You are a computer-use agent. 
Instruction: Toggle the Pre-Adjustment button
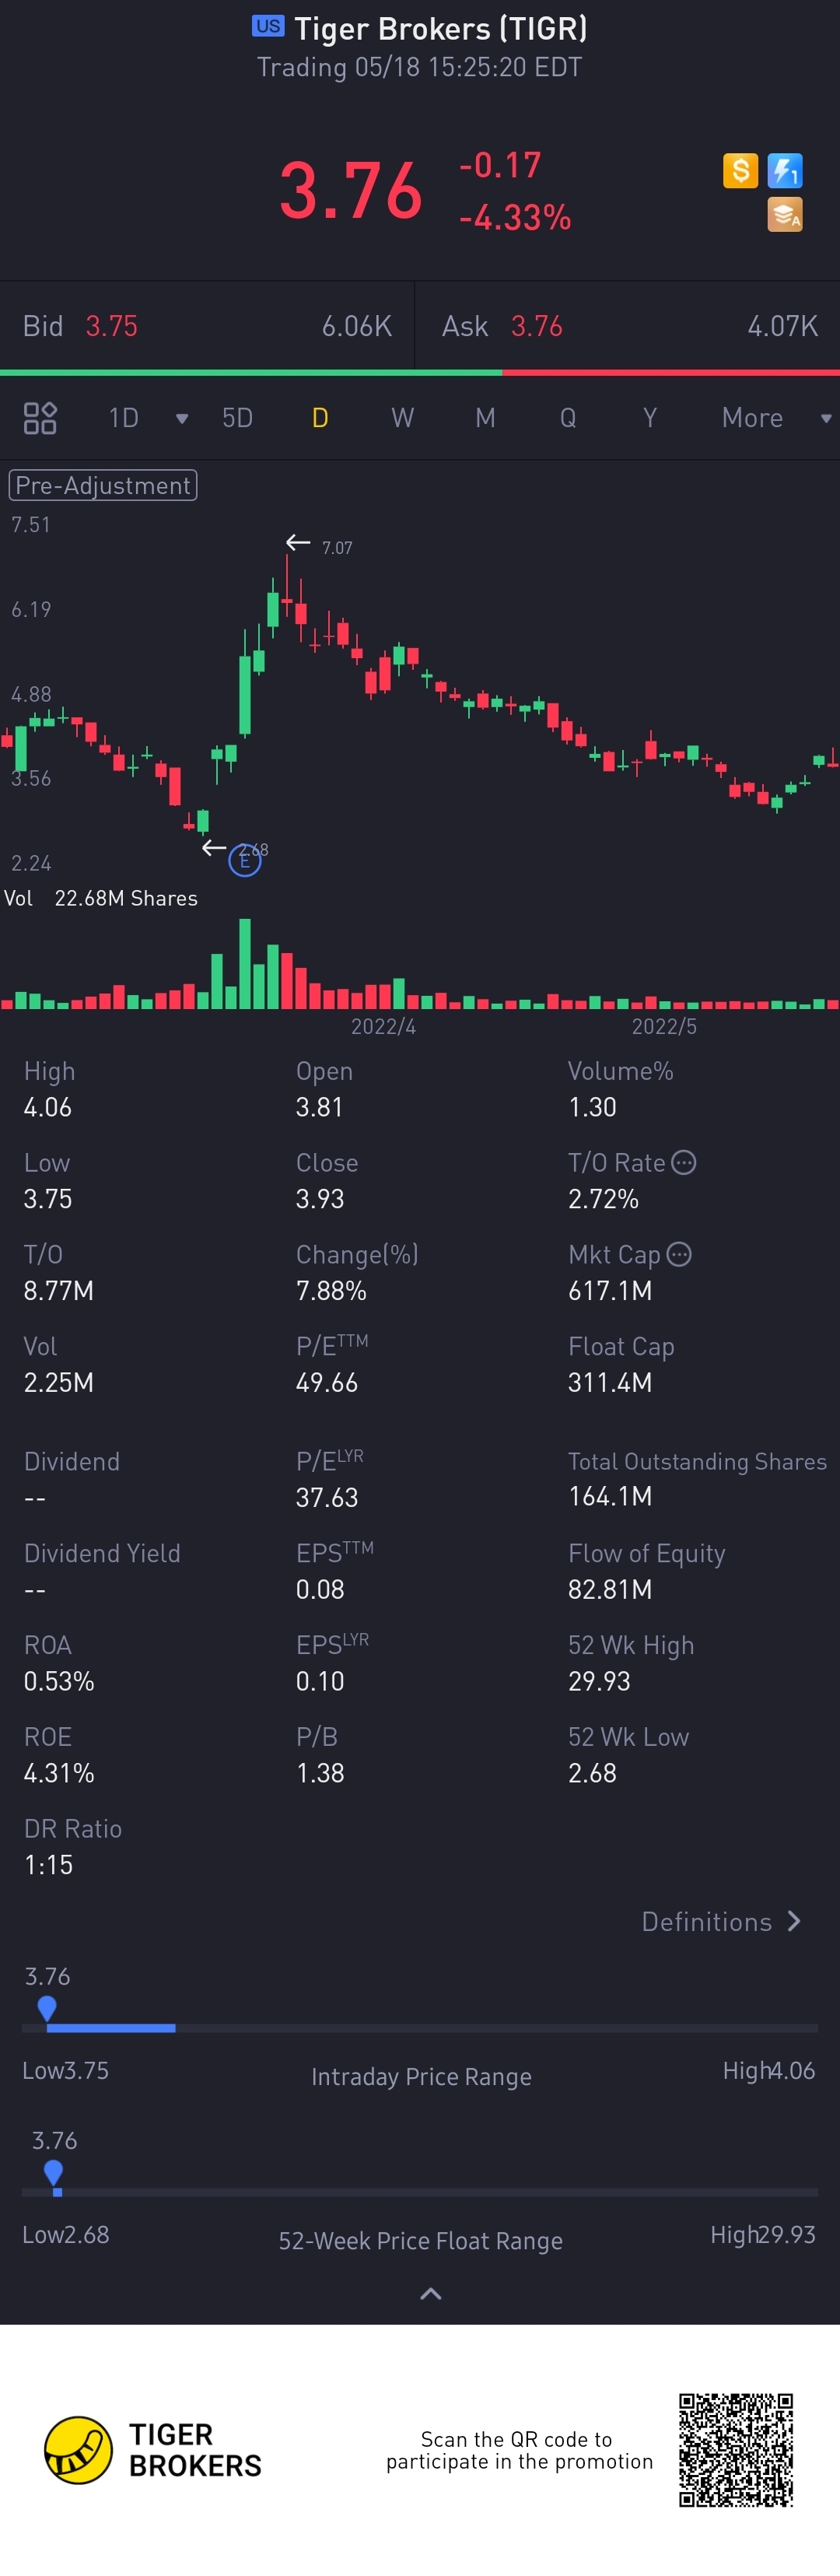click(x=103, y=485)
